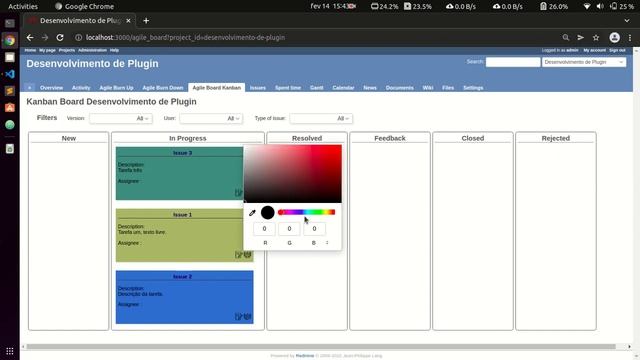Open the Wiki tab
This screenshot has width=640, height=360.
coord(428,88)
